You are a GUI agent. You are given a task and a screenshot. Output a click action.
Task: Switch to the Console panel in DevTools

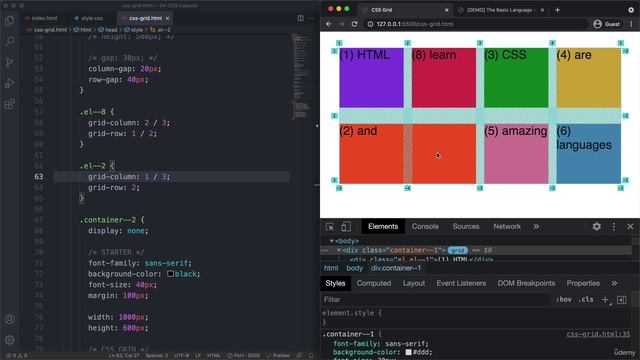(425, 227)
